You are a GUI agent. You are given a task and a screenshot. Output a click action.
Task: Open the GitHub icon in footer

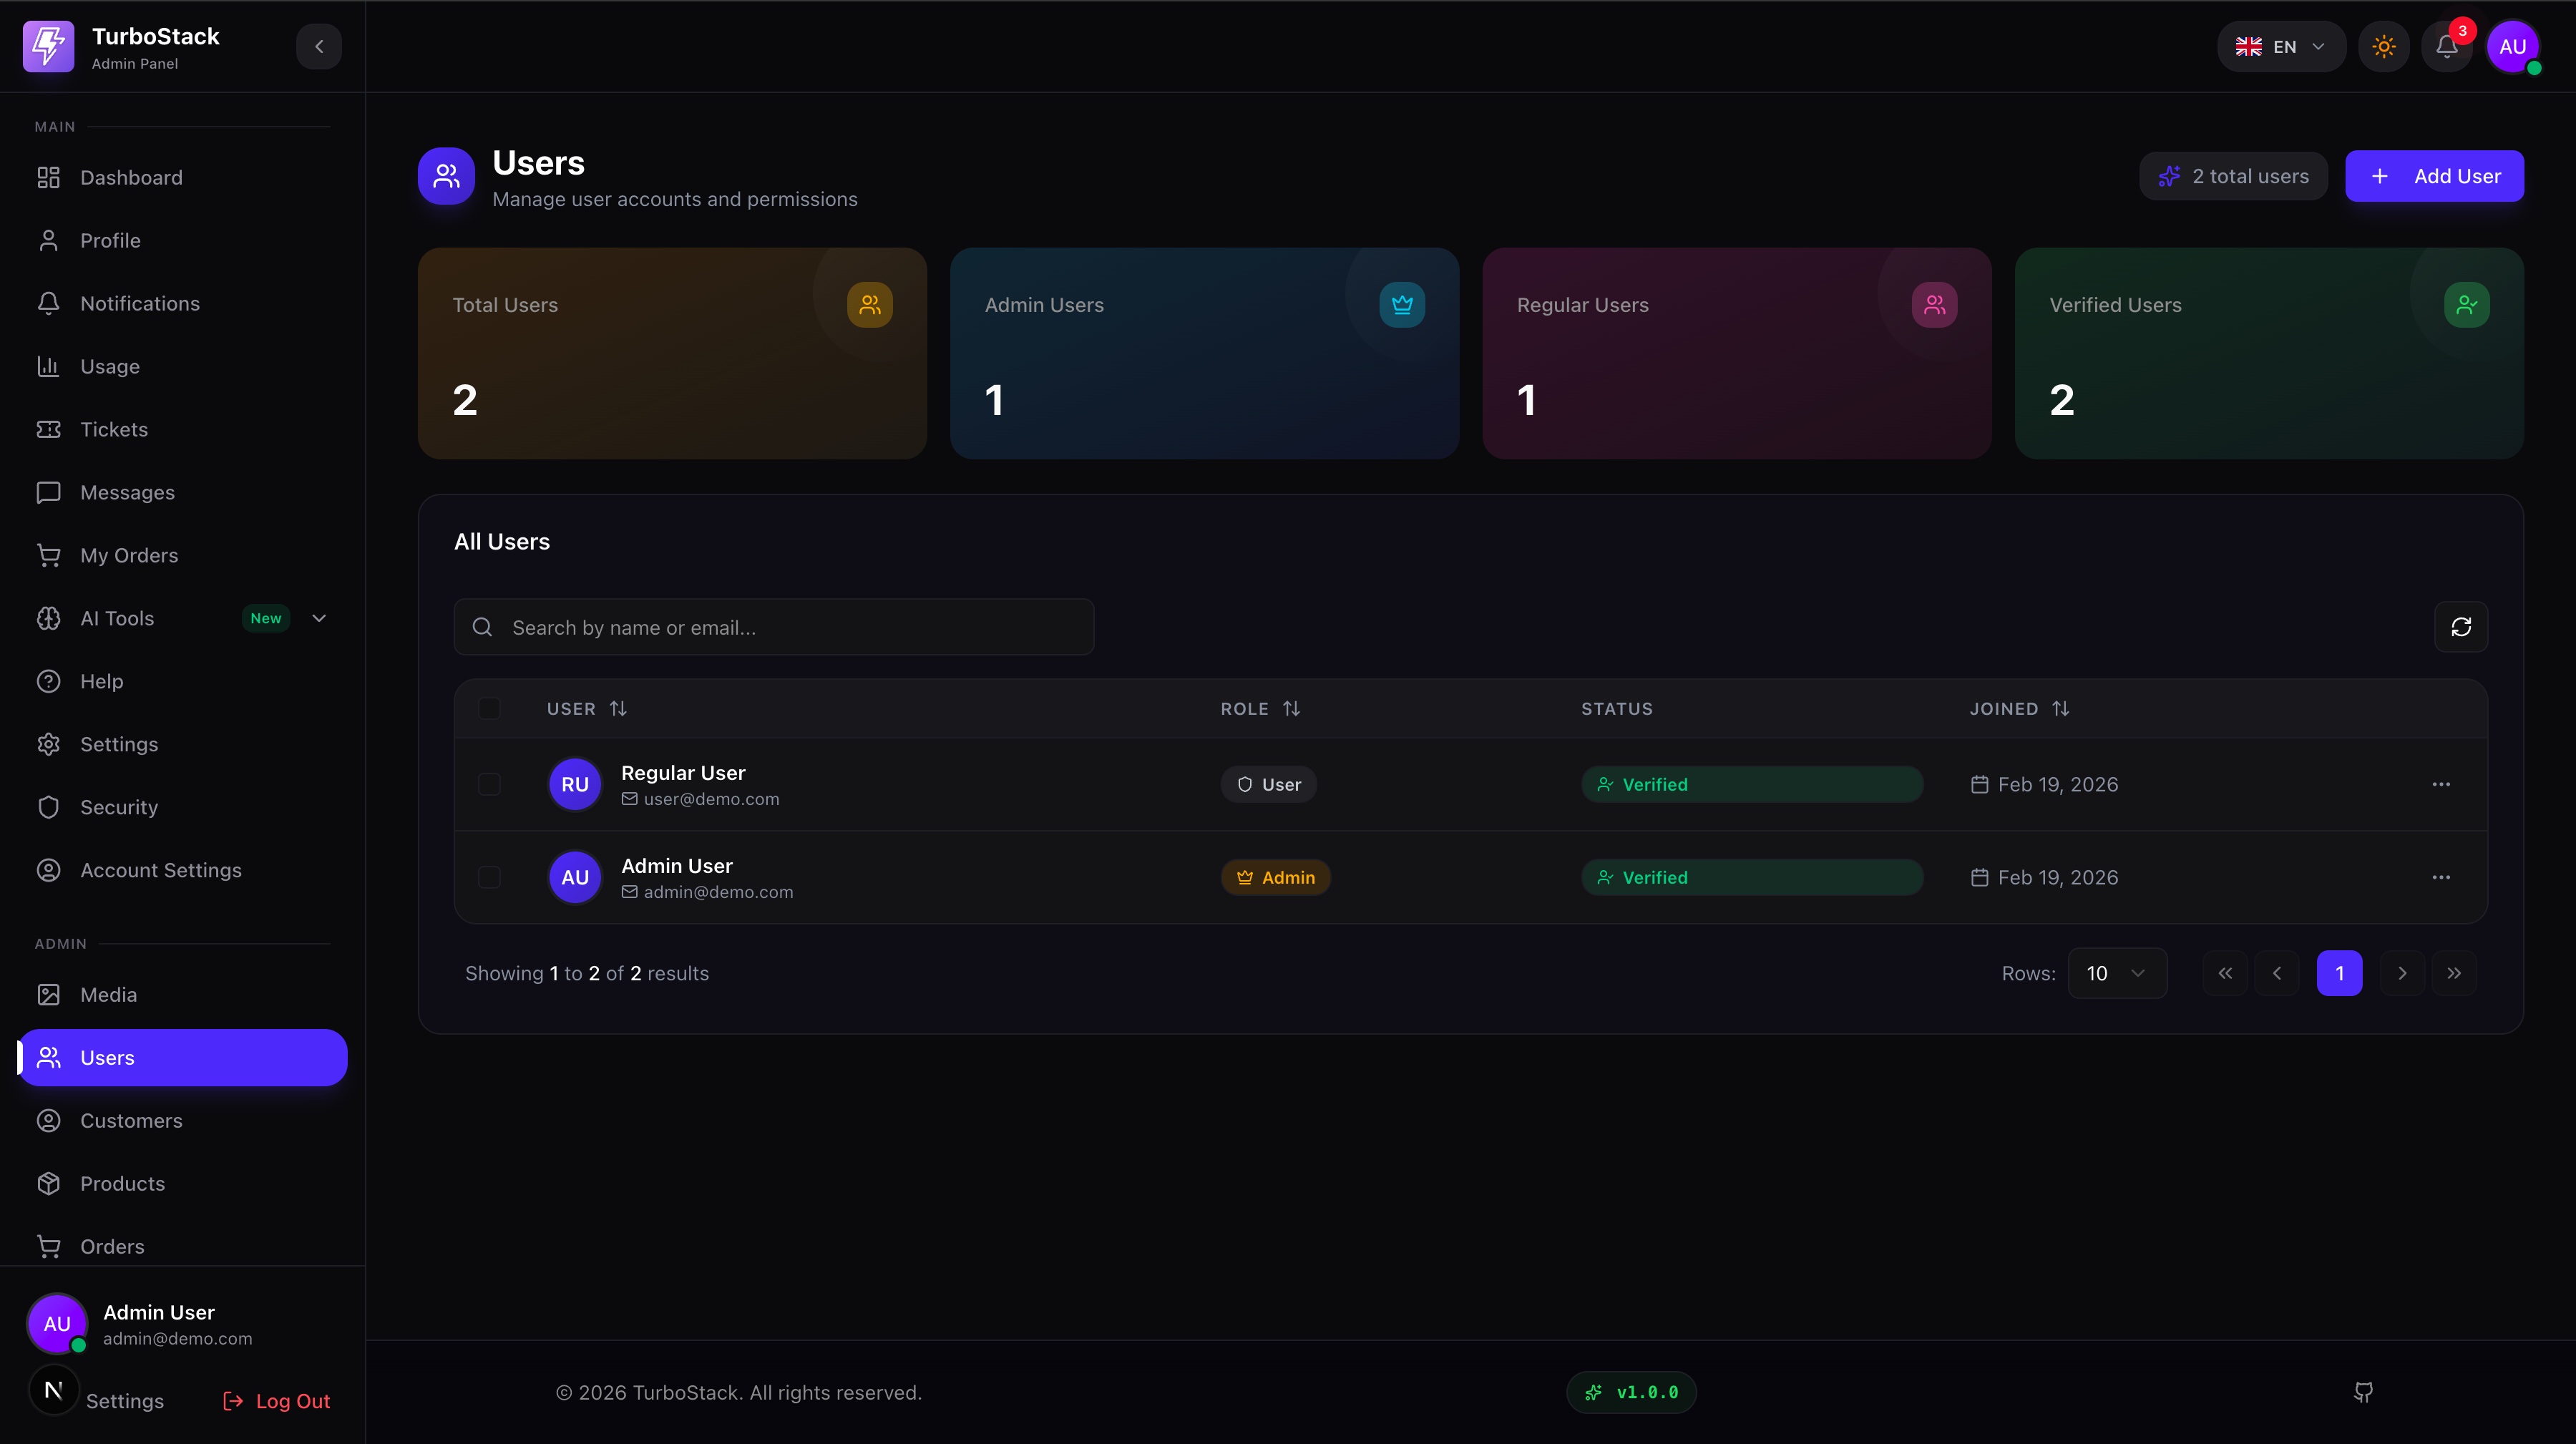click(2363, 1392)
